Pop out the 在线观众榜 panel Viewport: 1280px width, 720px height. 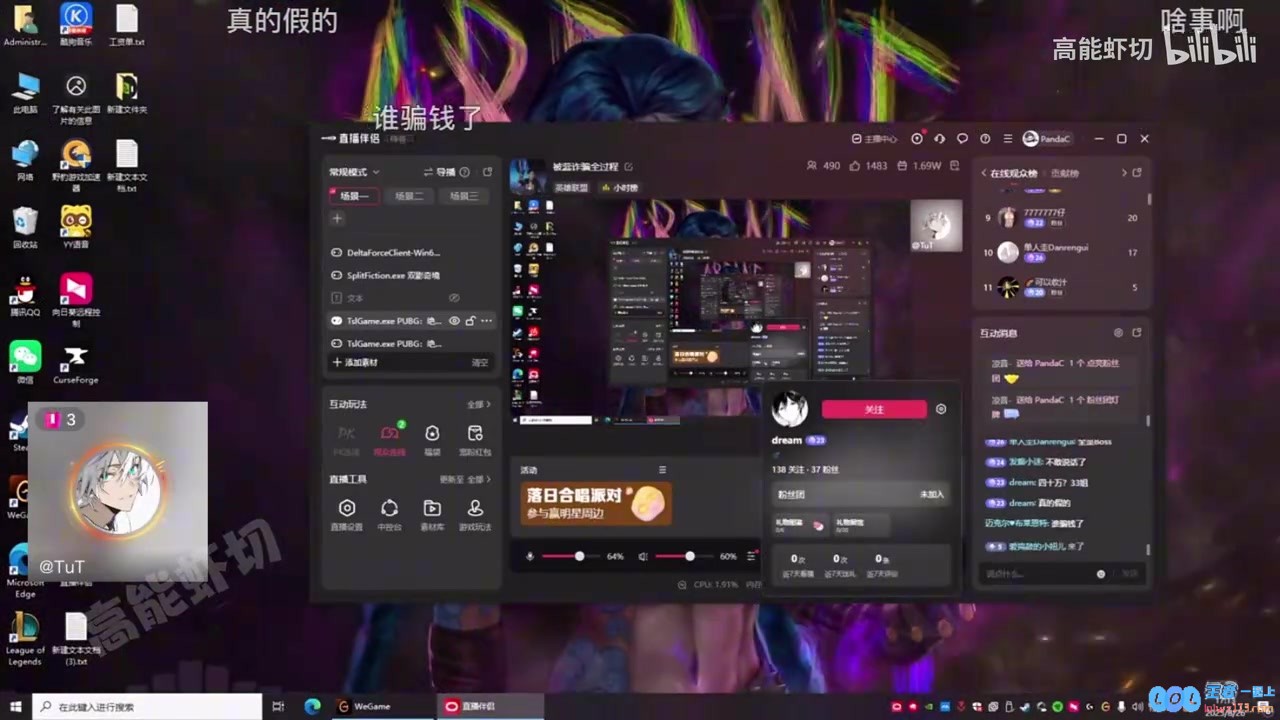[x=1137, y=173]
